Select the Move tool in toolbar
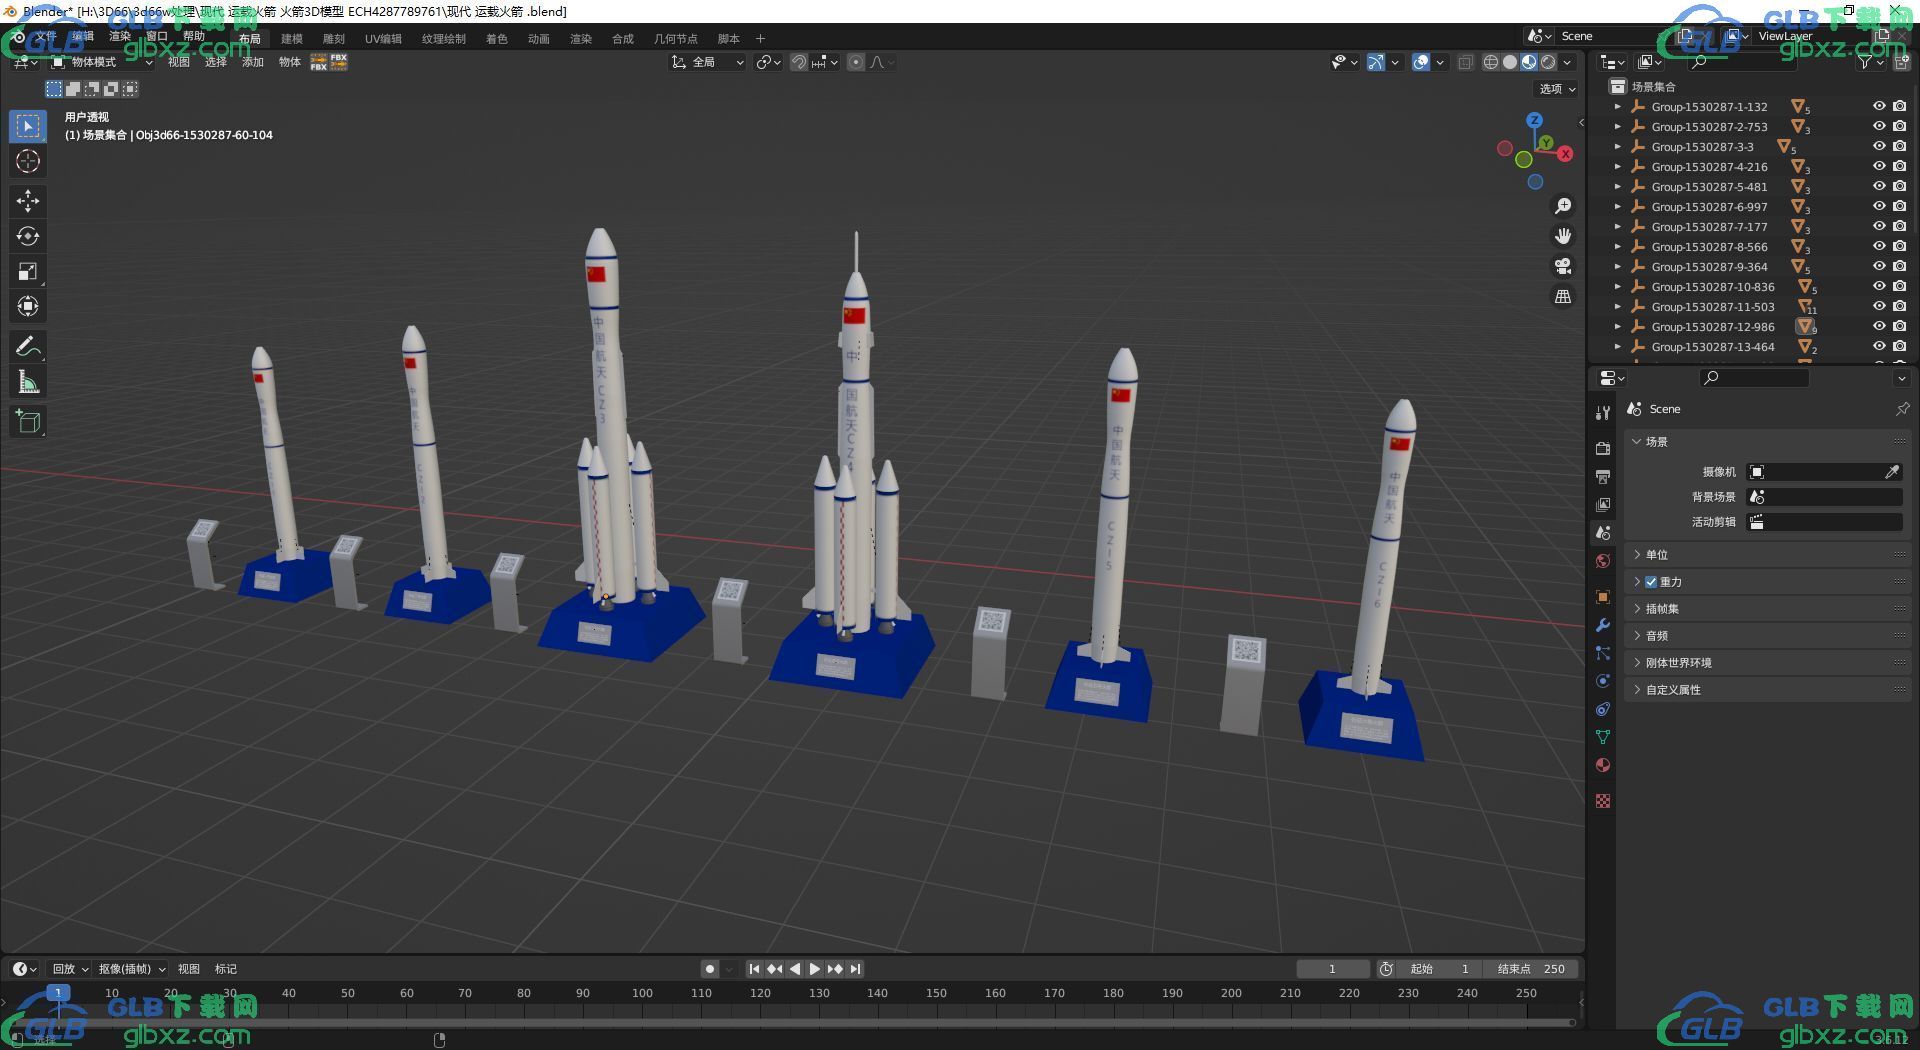 tap(27, 201)
